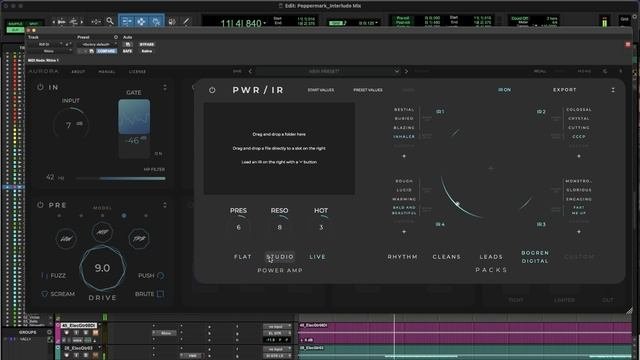Image resolution: width=640 pixels, height=360 pixels.
Task: Select the top center preamp model icon
Action: (x=102, y=232)
